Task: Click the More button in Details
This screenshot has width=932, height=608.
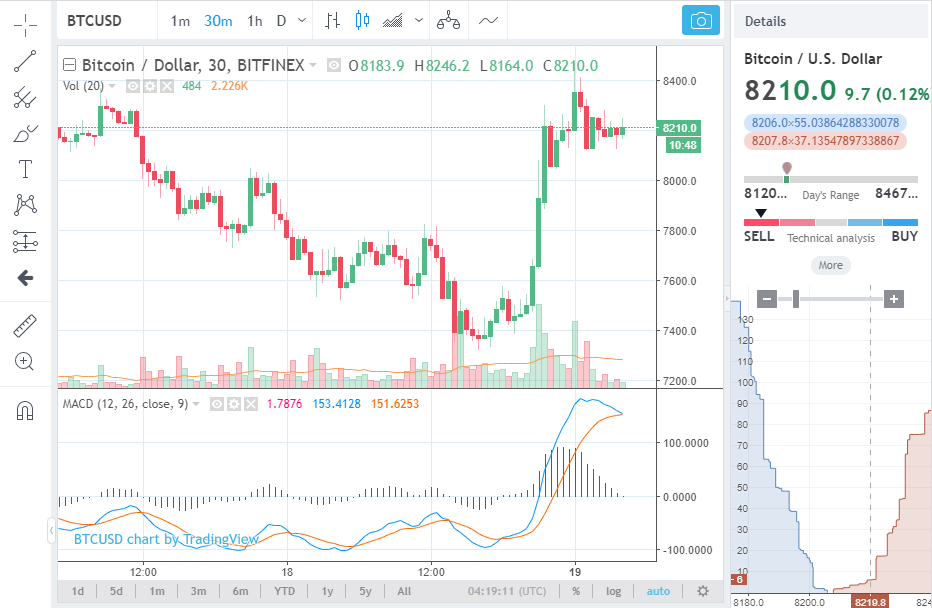Action: [x=830, y=266]
